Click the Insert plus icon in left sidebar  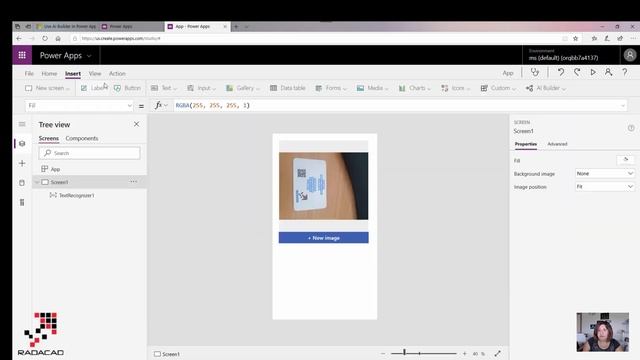[x=22, y=163]
